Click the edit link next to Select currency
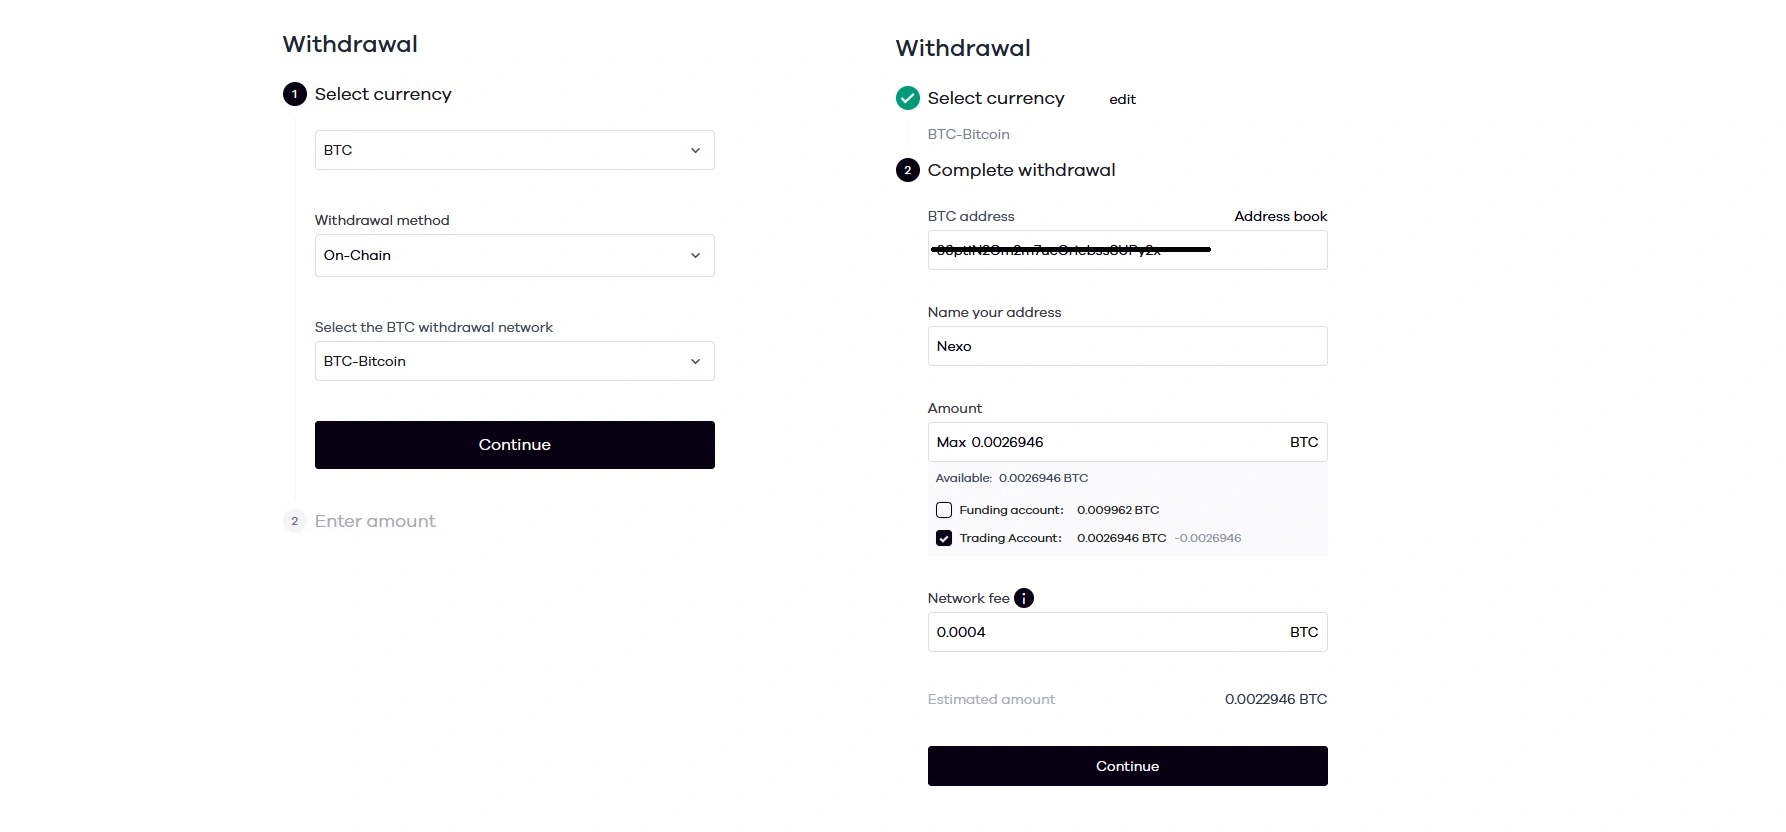 point(1122,99)
